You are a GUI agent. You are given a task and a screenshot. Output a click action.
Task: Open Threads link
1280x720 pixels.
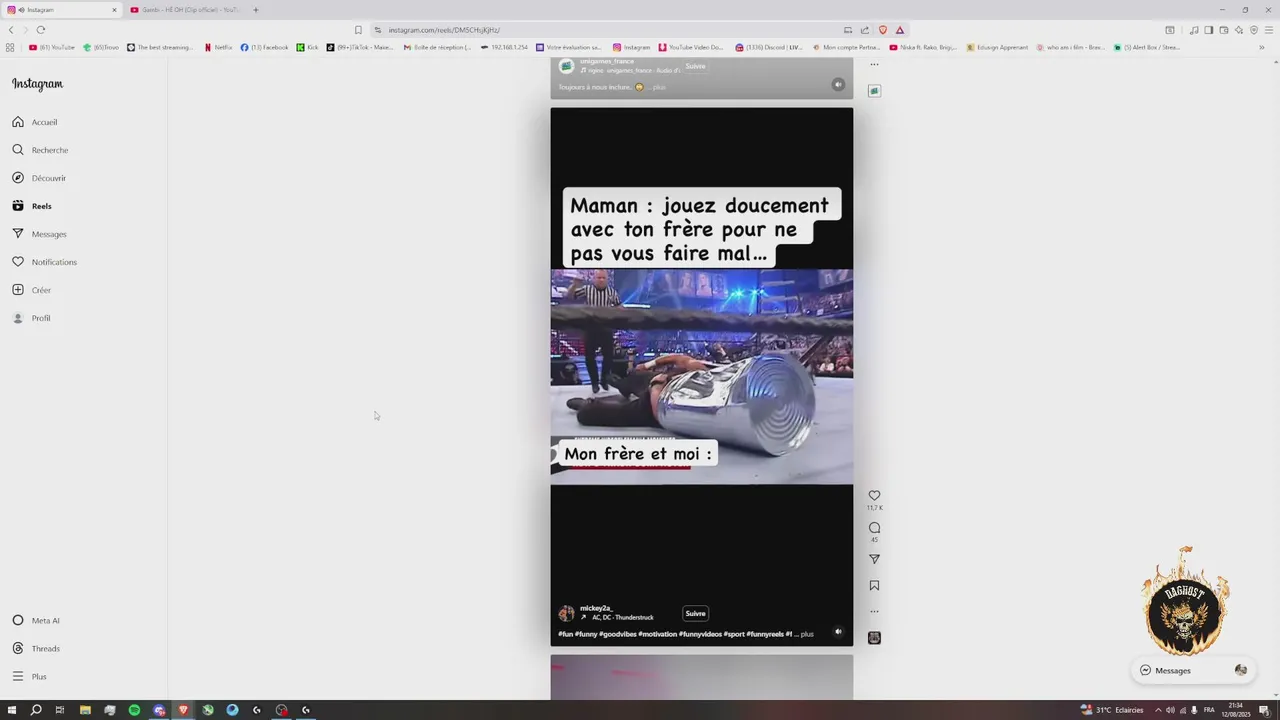click(x=36, y=648)
